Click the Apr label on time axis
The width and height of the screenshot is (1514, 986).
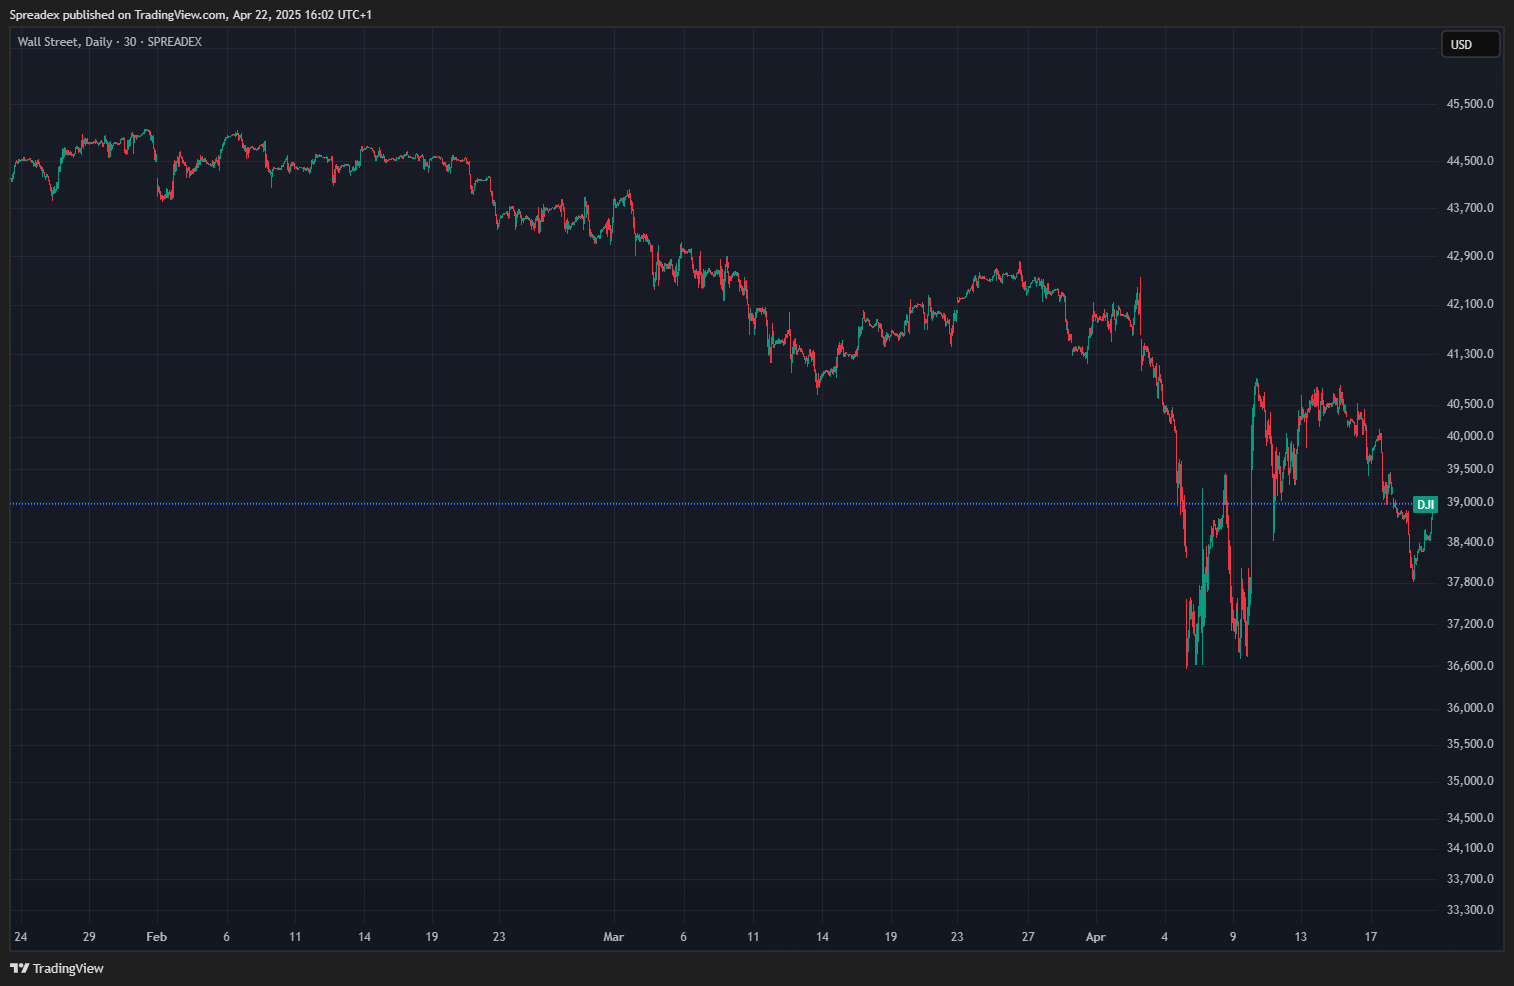point(1095,937)
